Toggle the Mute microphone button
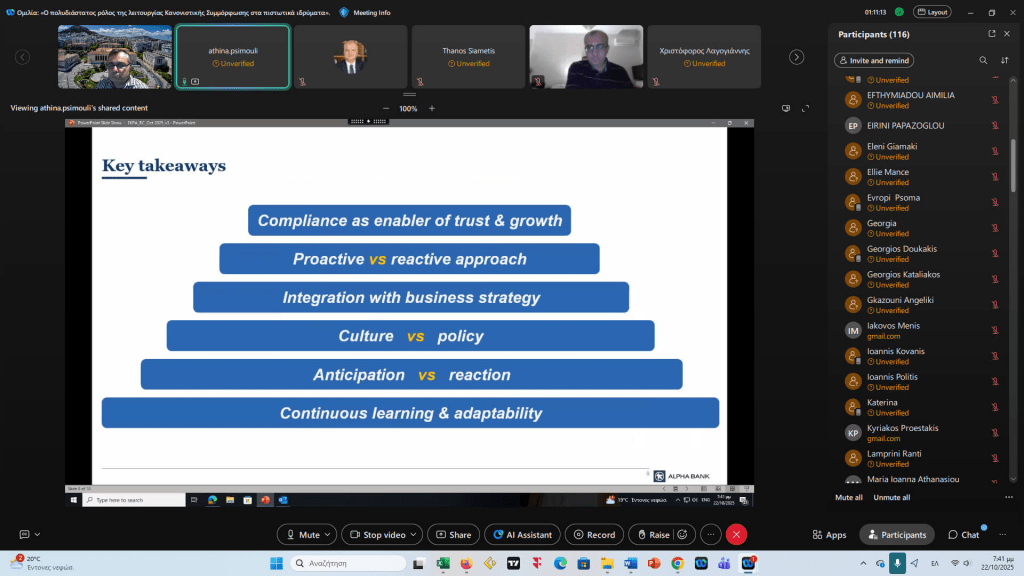Screen dimensions: 1024x576 pos(302,535)
